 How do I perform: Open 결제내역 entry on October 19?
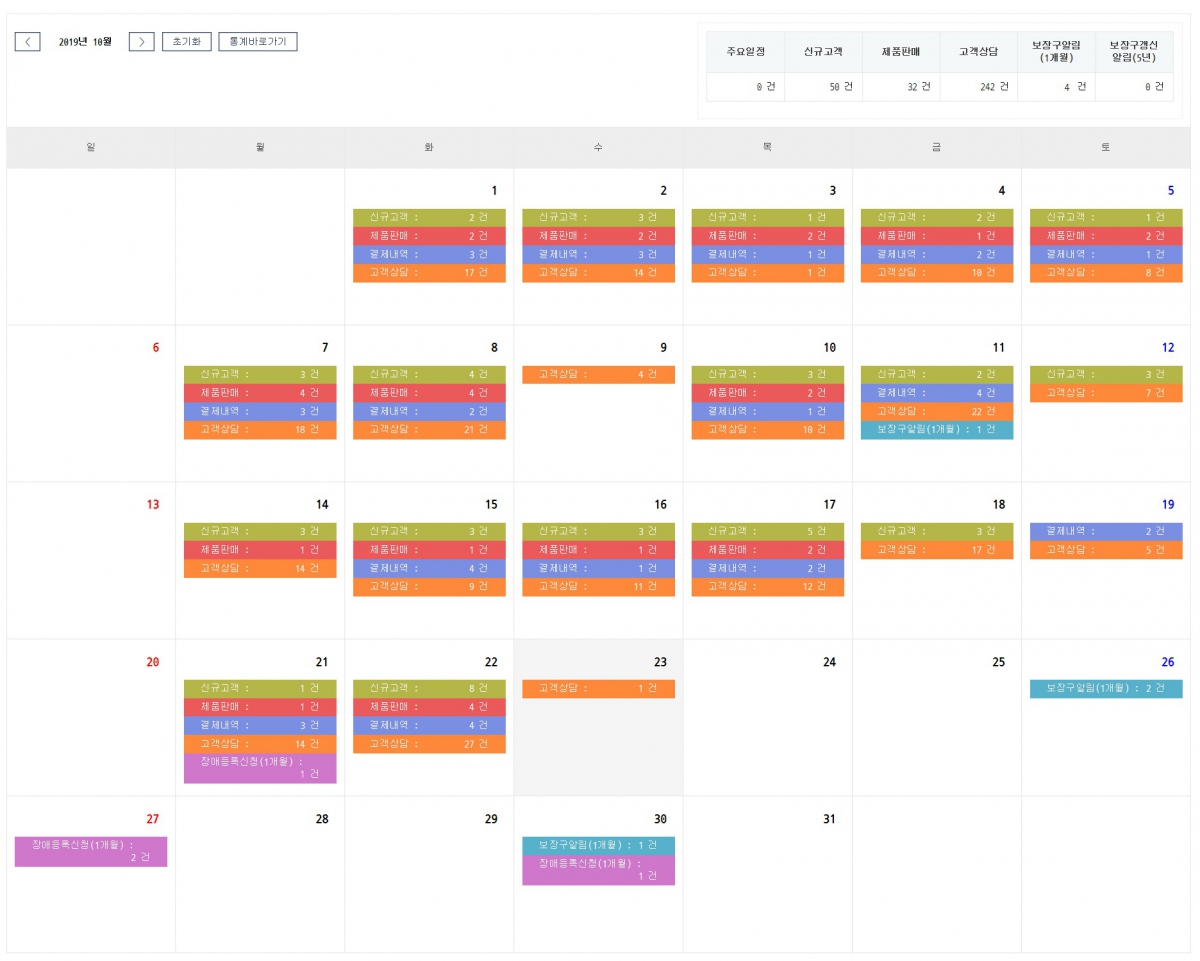click(1106, 531)
